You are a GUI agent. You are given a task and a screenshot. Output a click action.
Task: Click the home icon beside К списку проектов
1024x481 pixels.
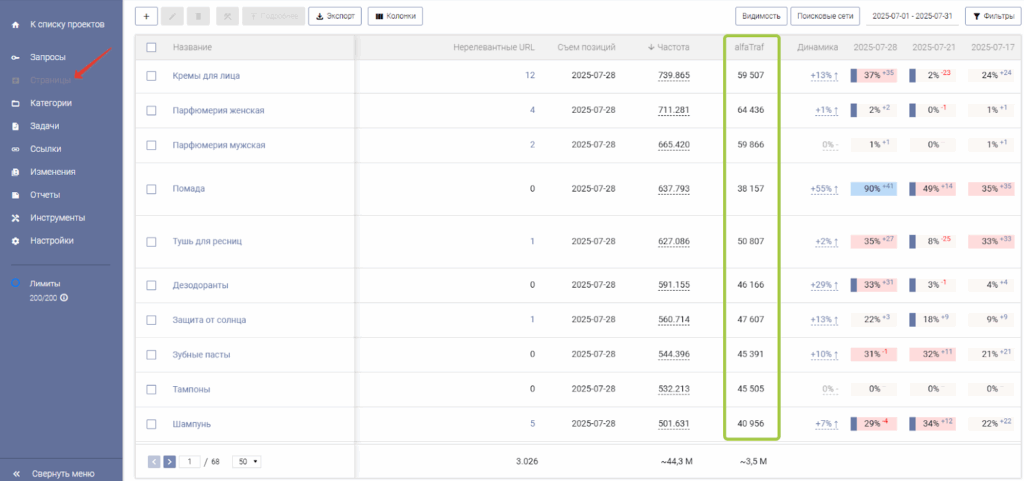pos(15,22)
